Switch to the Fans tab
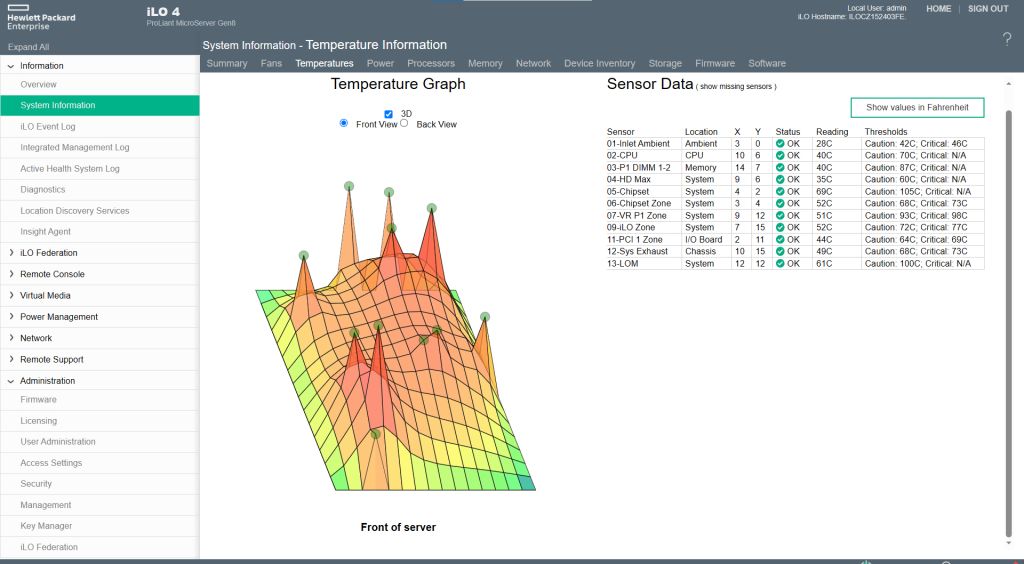The width and height of the screenshot is (1024, 564). click(x=271, y=63)
